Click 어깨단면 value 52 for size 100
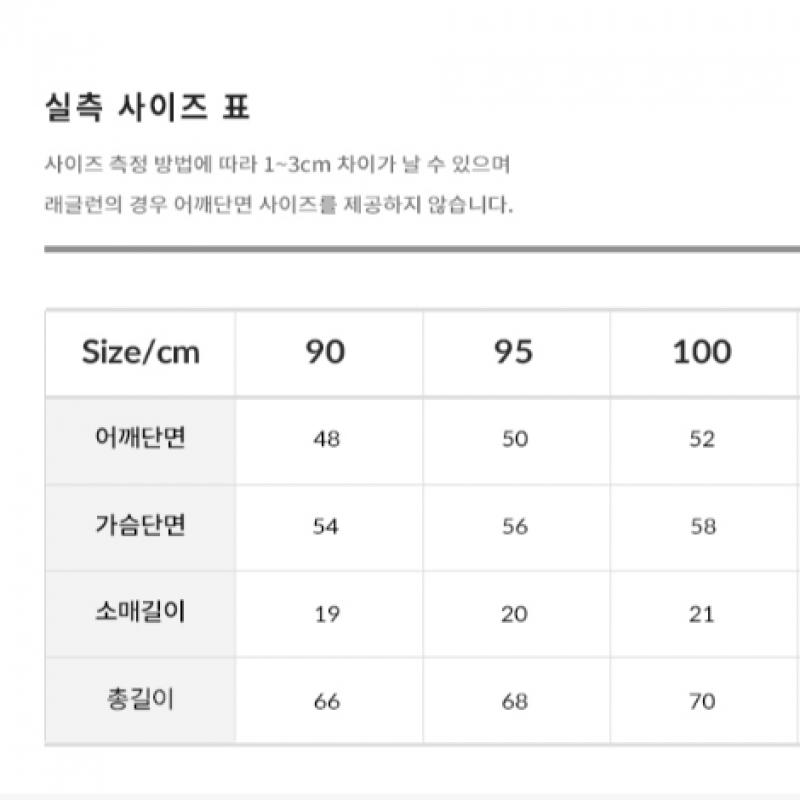The image size is (800, 800). tap(702, 440)
